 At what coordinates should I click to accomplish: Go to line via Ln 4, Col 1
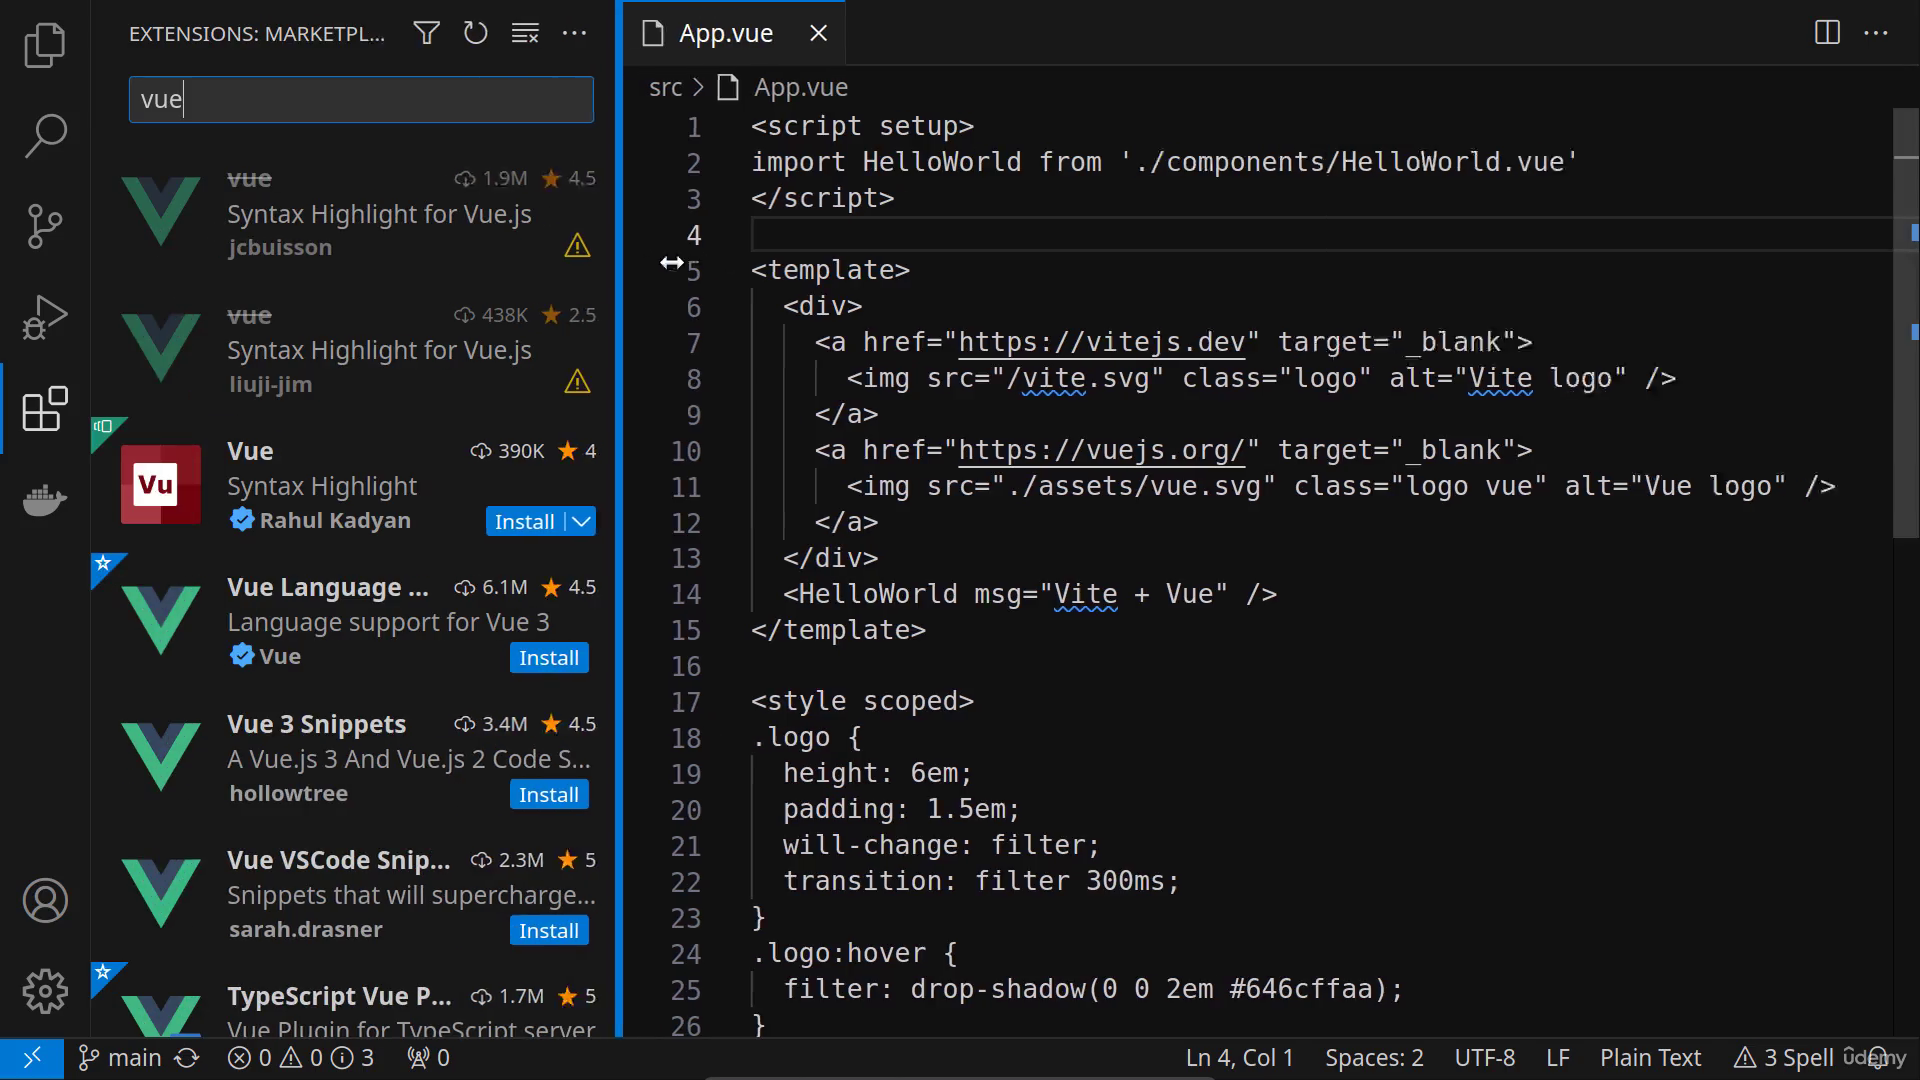1239,1058
